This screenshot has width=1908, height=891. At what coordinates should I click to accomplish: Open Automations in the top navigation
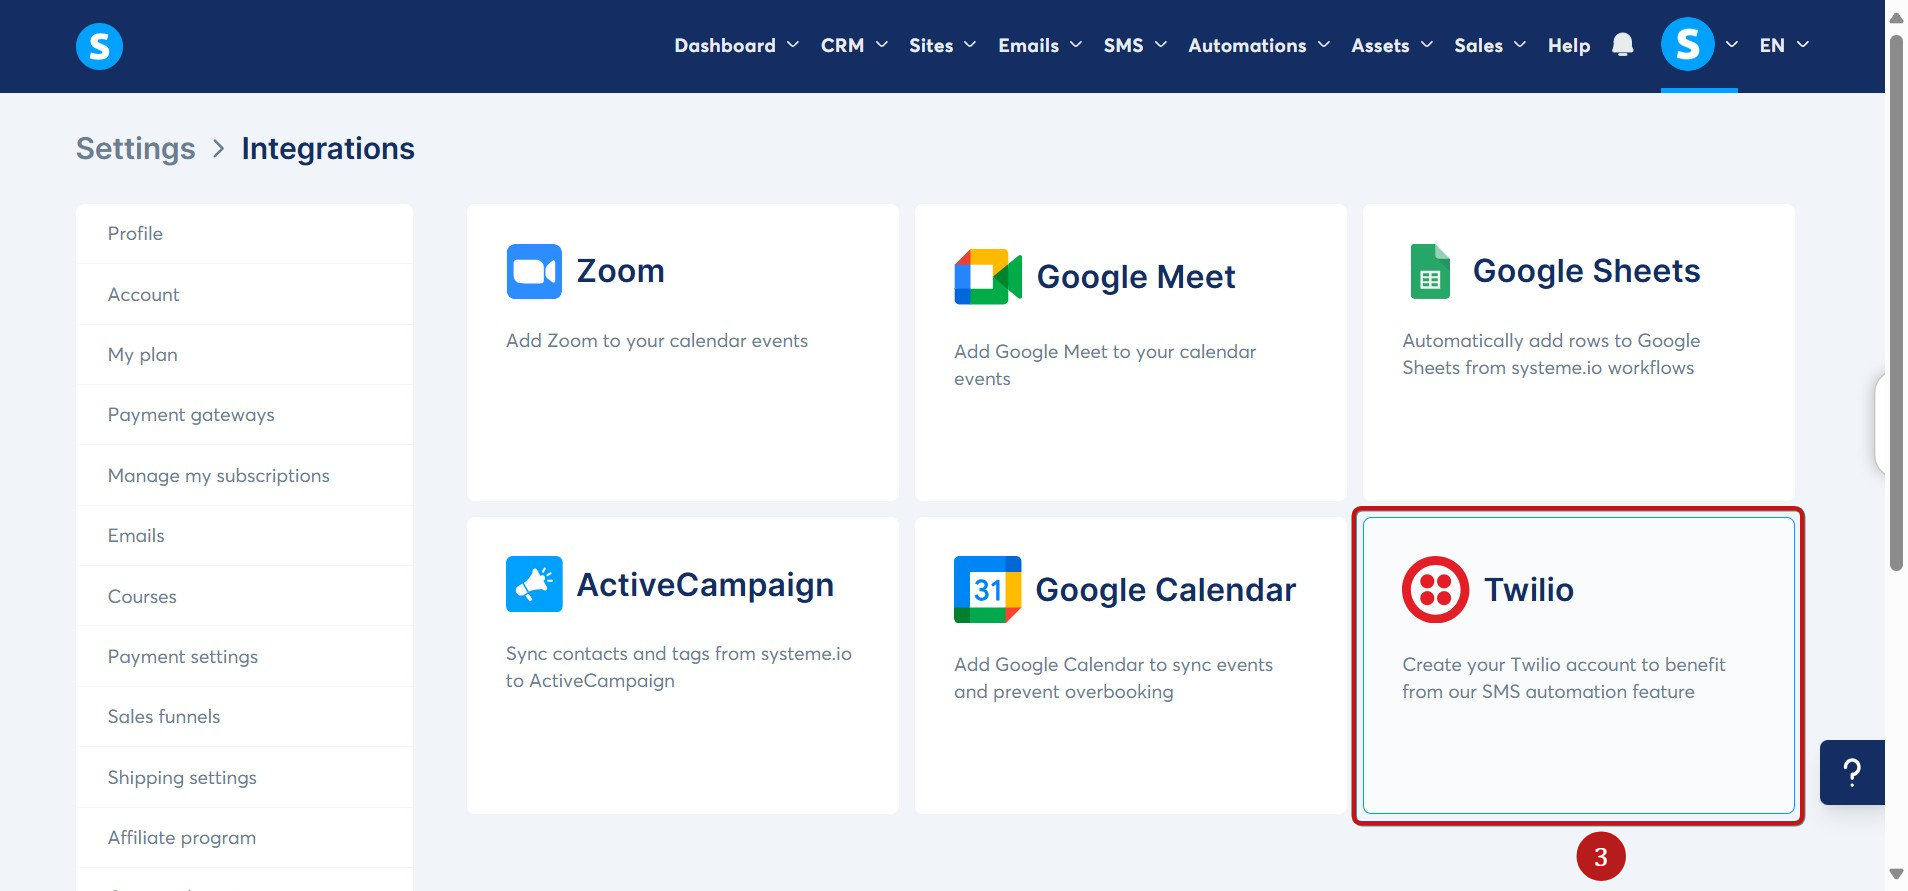click(1247, 45)
